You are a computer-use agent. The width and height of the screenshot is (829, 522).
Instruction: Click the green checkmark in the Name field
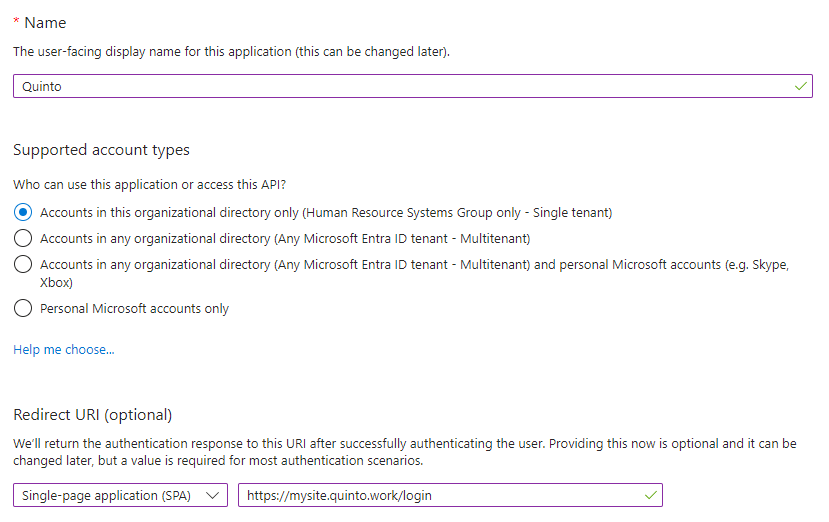pyautogui.click(x=800, y=86)
